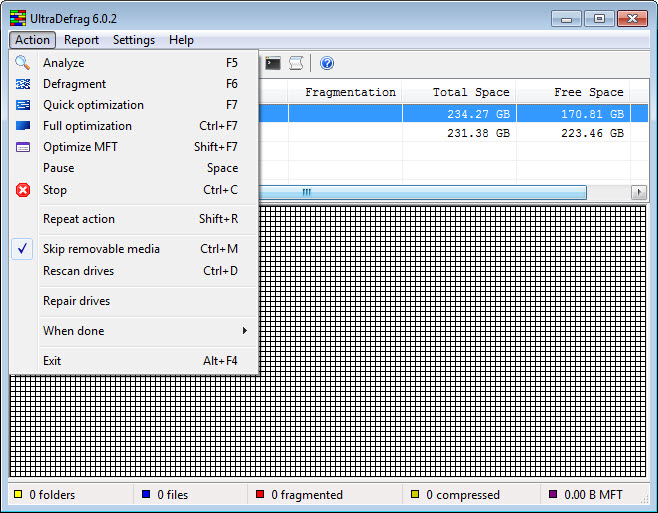Open the boot time scan console icon

pos(273,63)
